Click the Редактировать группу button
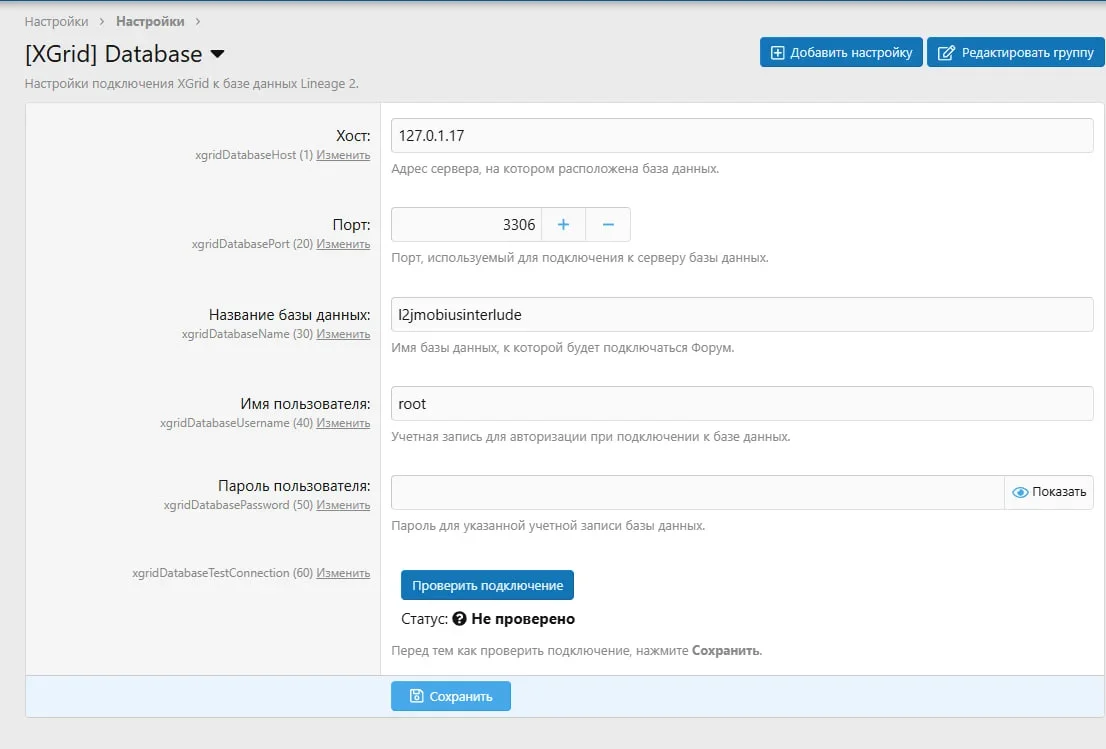This screenshot has width=1106, height=749. (x=1016, y=52)
